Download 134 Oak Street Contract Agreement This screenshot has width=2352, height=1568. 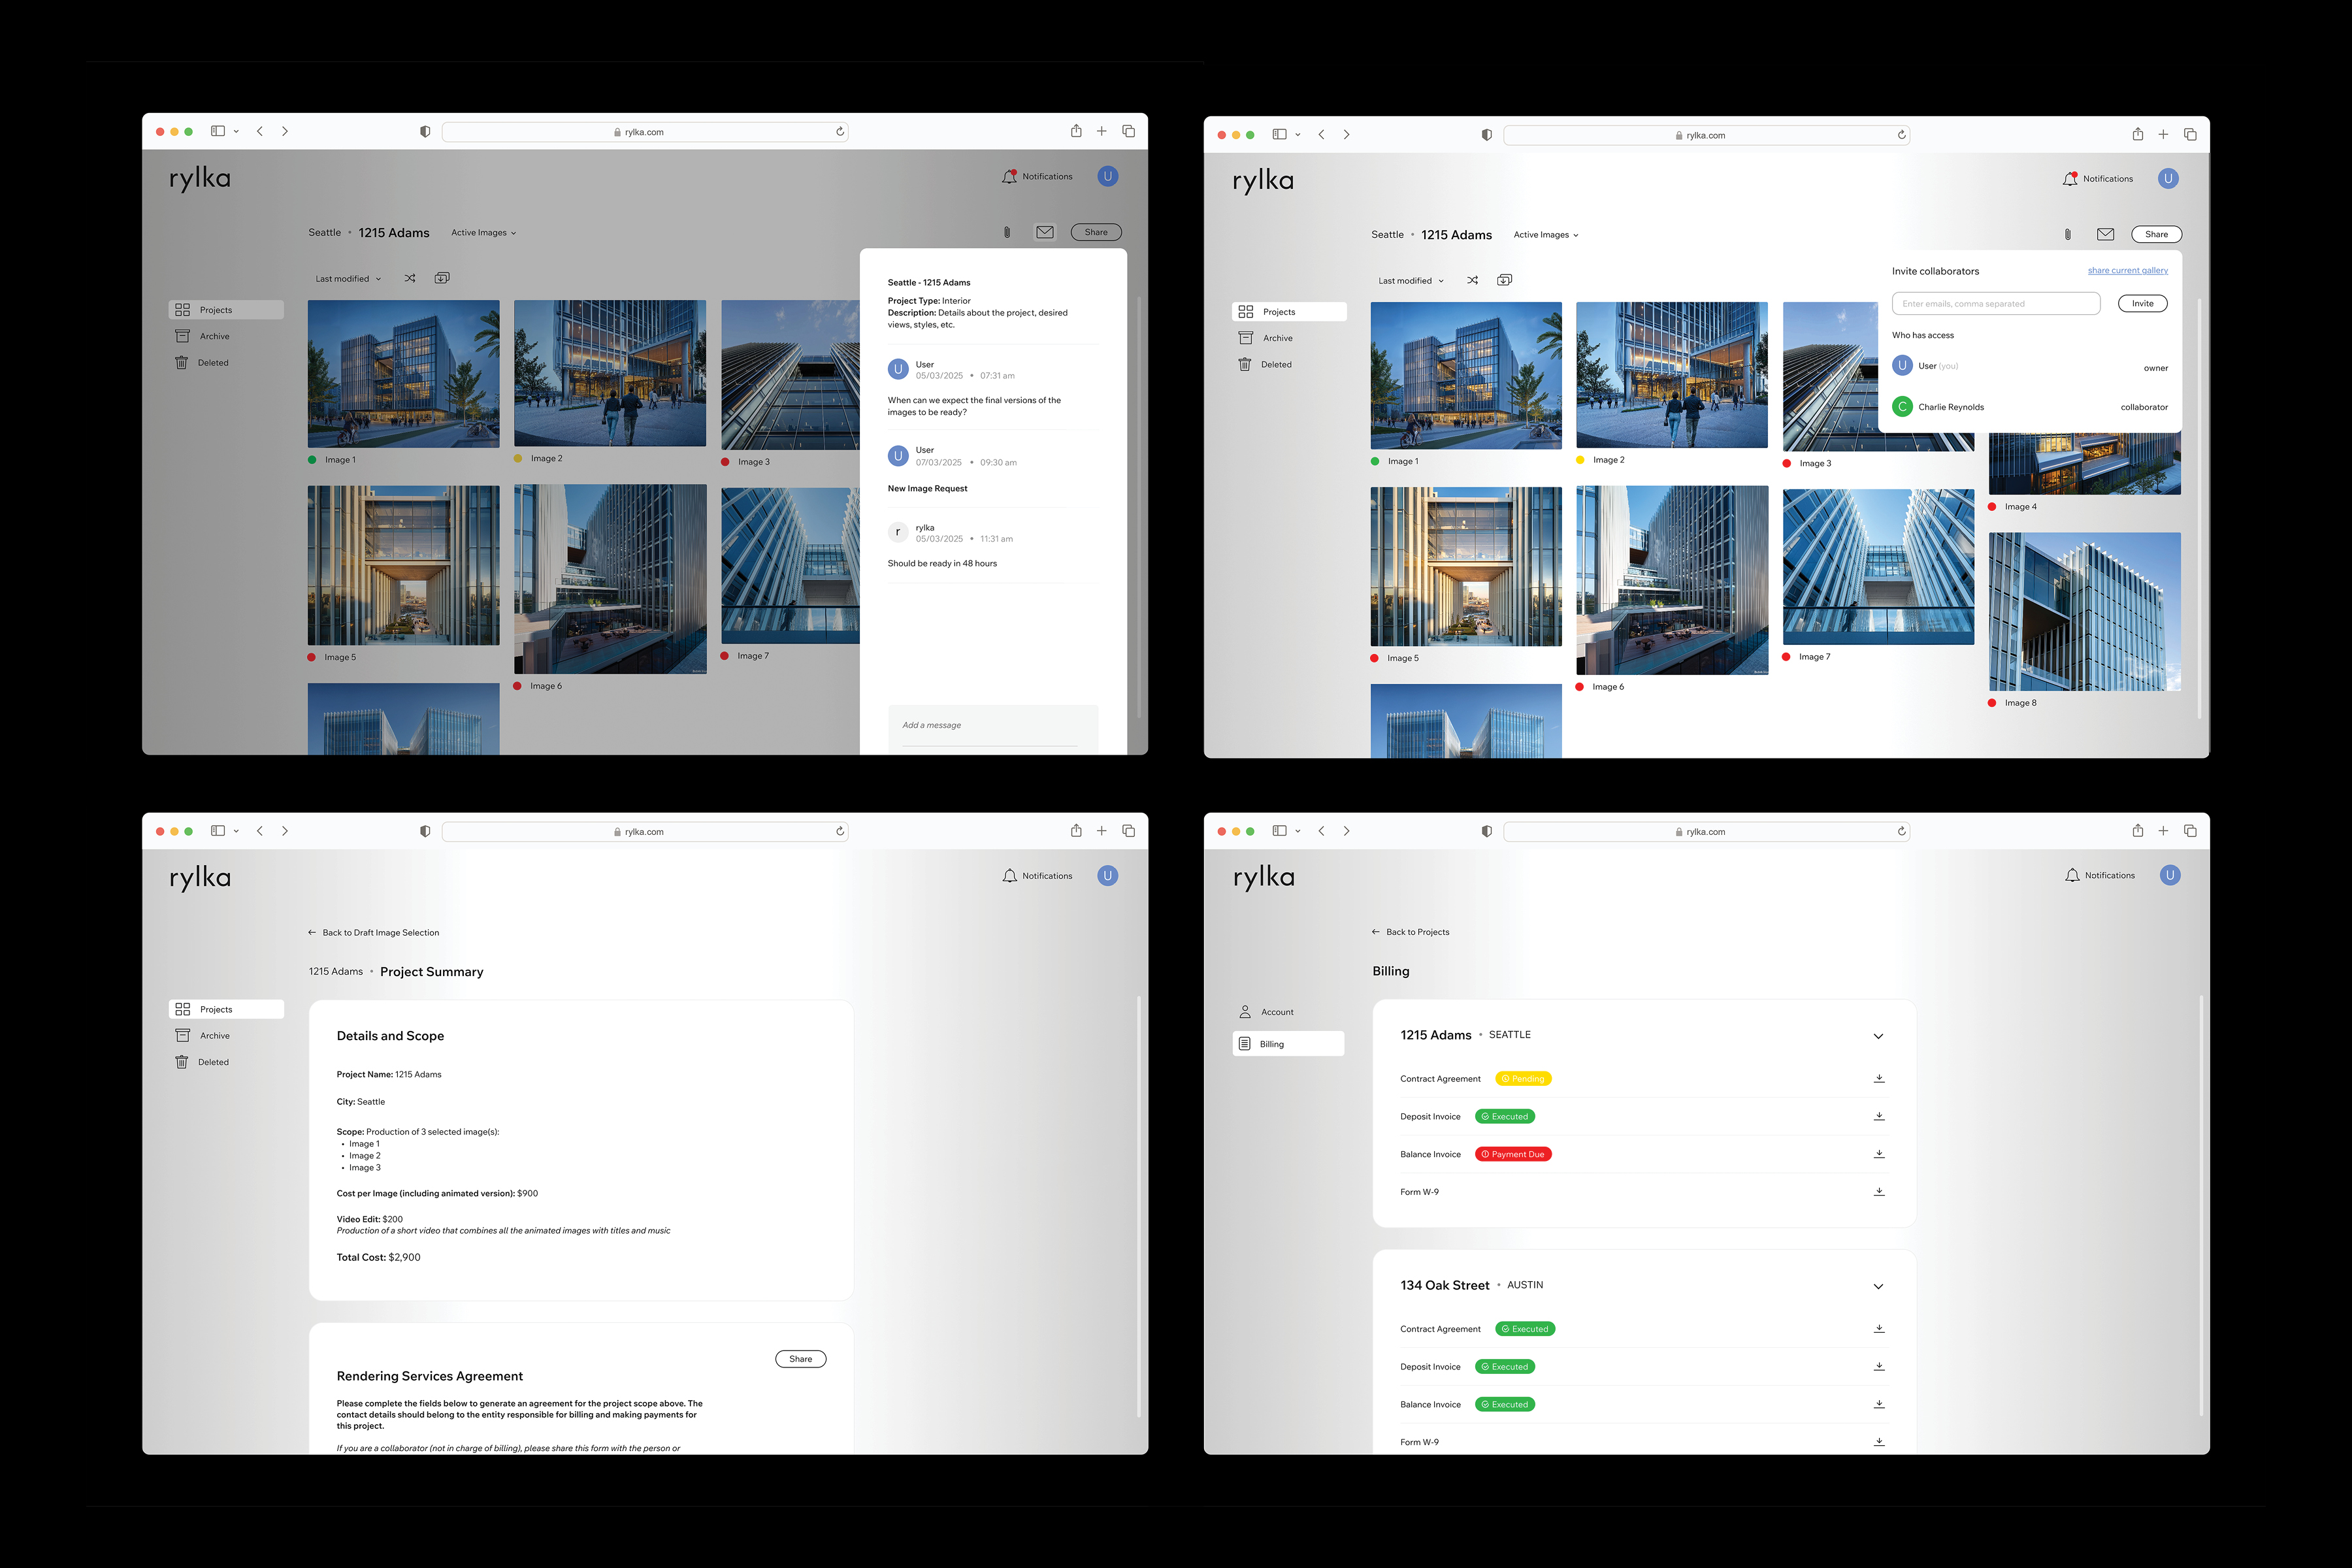tap(1879, 1329)
